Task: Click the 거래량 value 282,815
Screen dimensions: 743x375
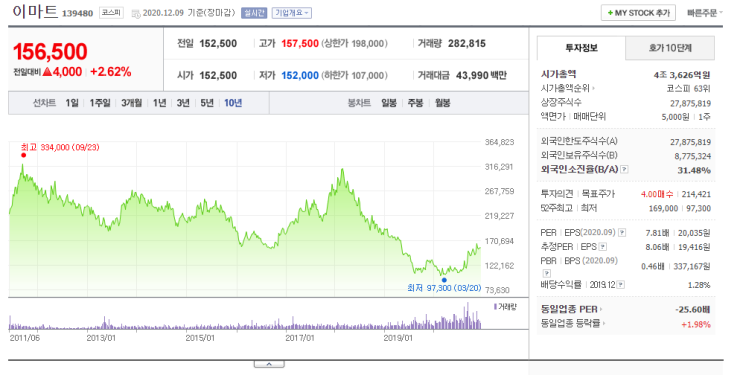Action: coord(467,44)
